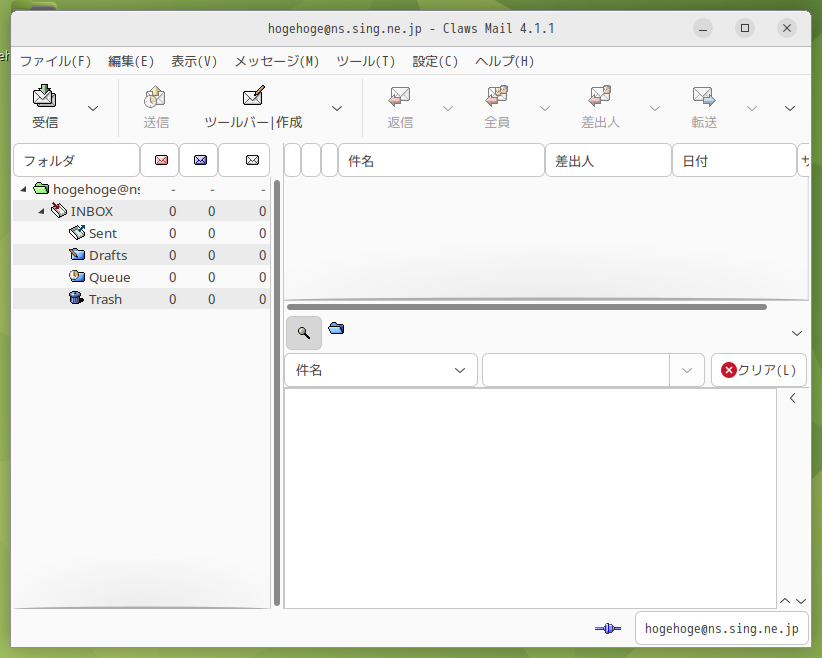Open the 件名 search type dropdown
Viewport: 822px width, 658px height.
pos(381,370)
